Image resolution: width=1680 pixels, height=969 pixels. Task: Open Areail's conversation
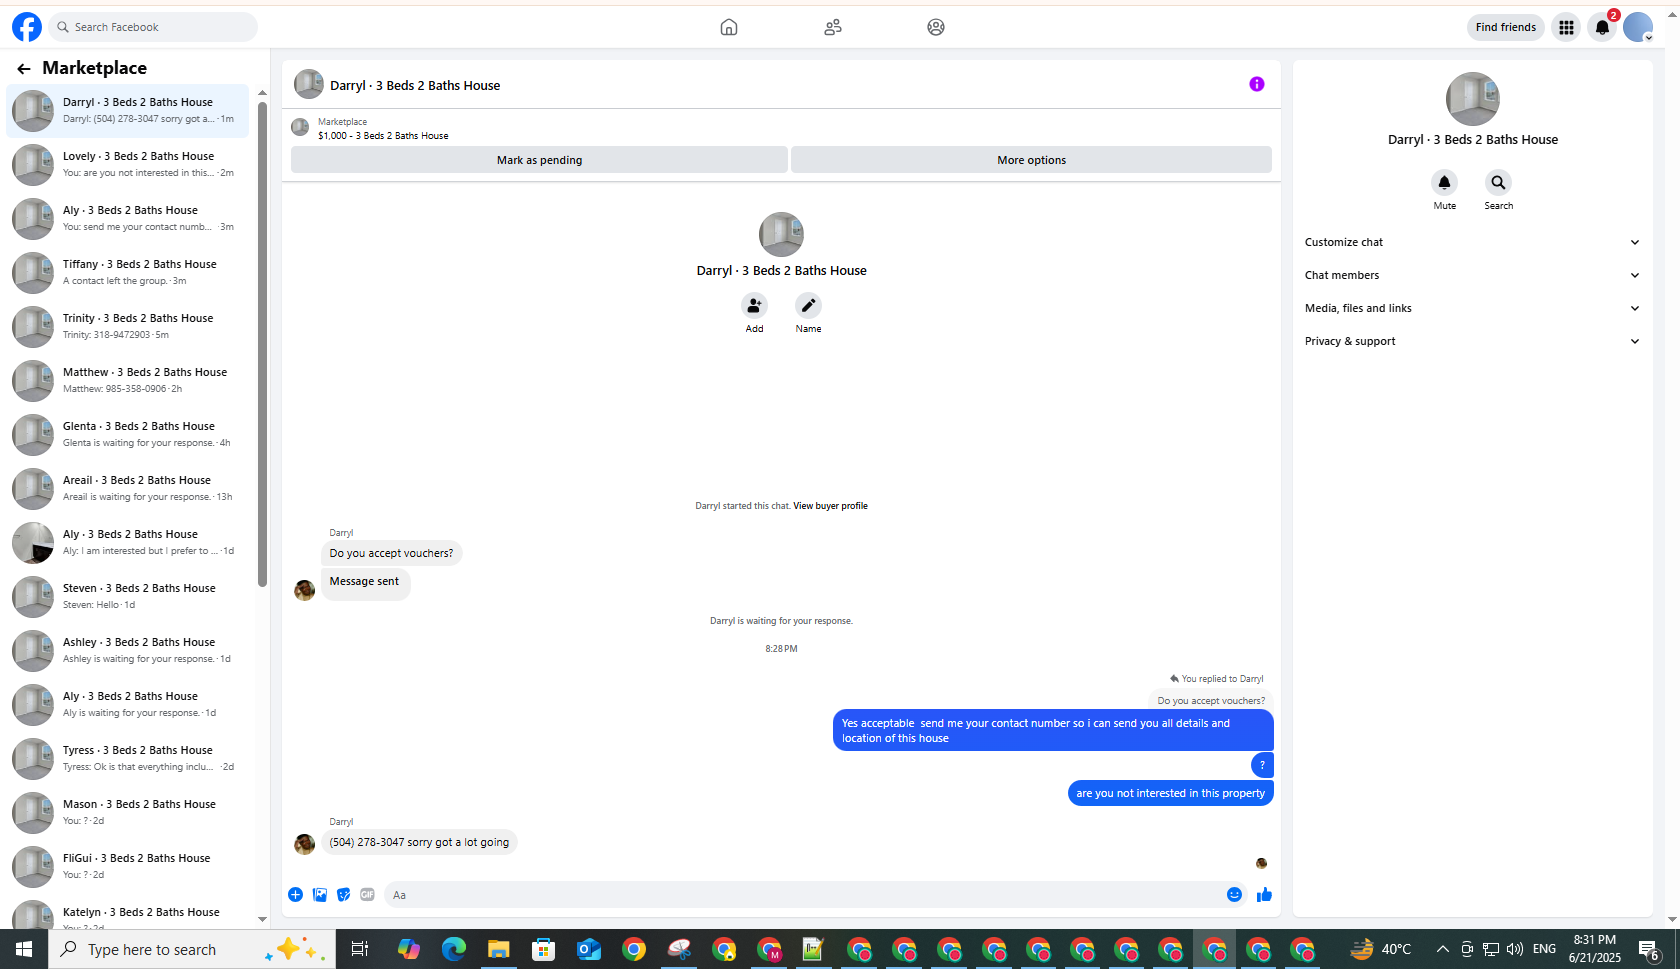pos(128,488)
